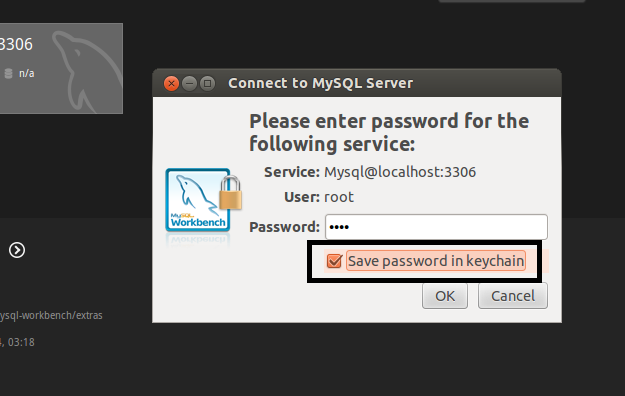Click the database cylinder icon beside n/a
Viewport: 625px width, 396px height.
coord(8,73)
